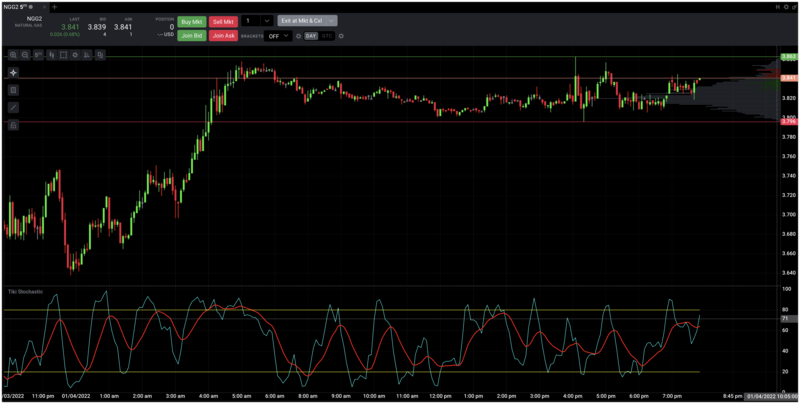Click the green 3.863 price label
Screen dimensions: 800x404
(x=789, y=57)
